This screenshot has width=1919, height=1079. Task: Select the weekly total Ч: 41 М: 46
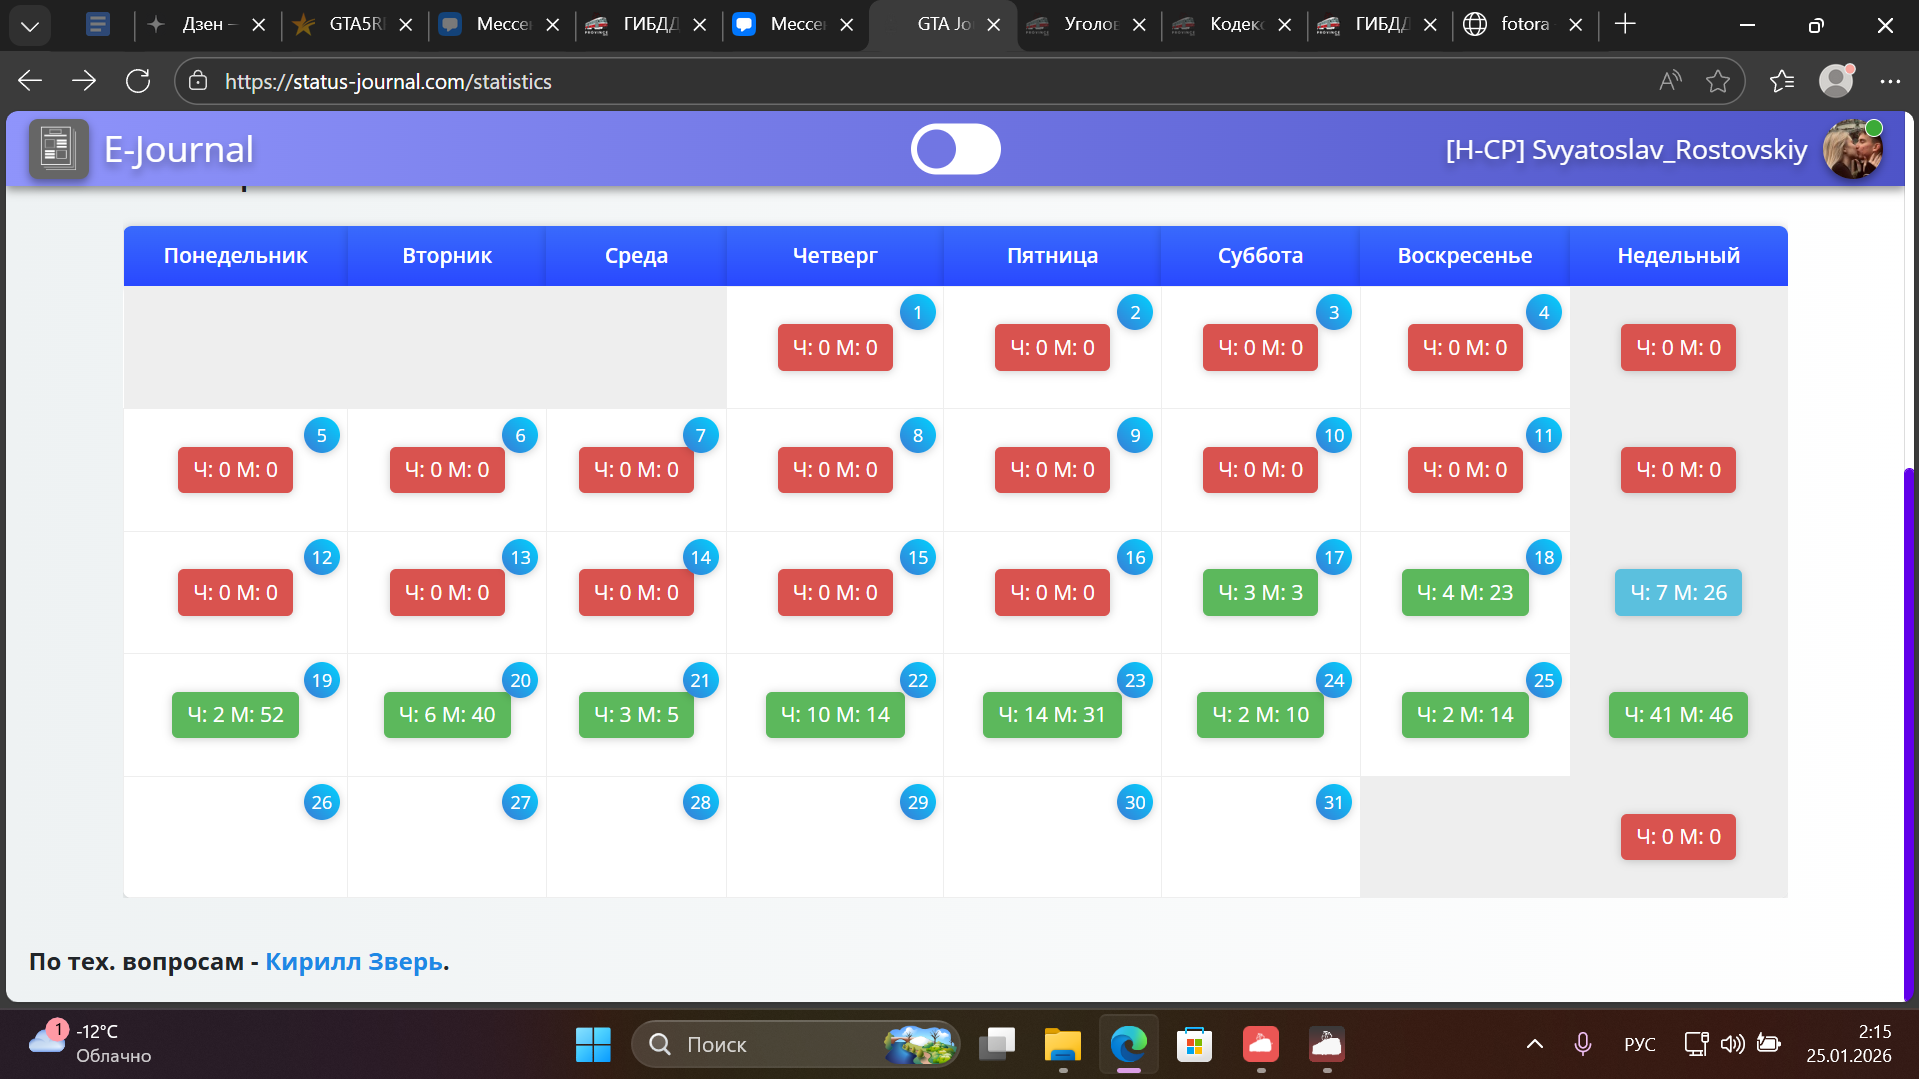[1677, 715]
